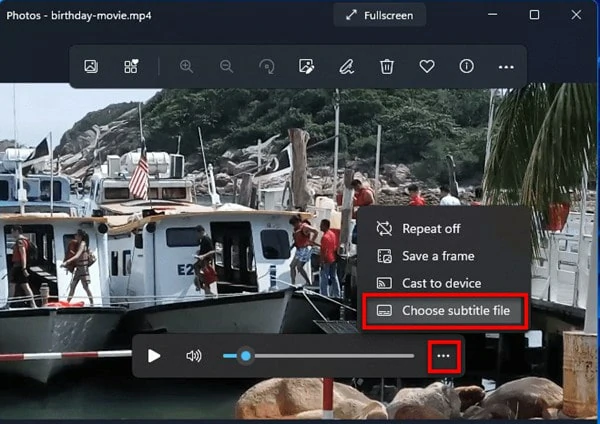This screenshot has width=600, height=424.
Task: Zoom out using magnifier minus icon
Action: (227, 67)
